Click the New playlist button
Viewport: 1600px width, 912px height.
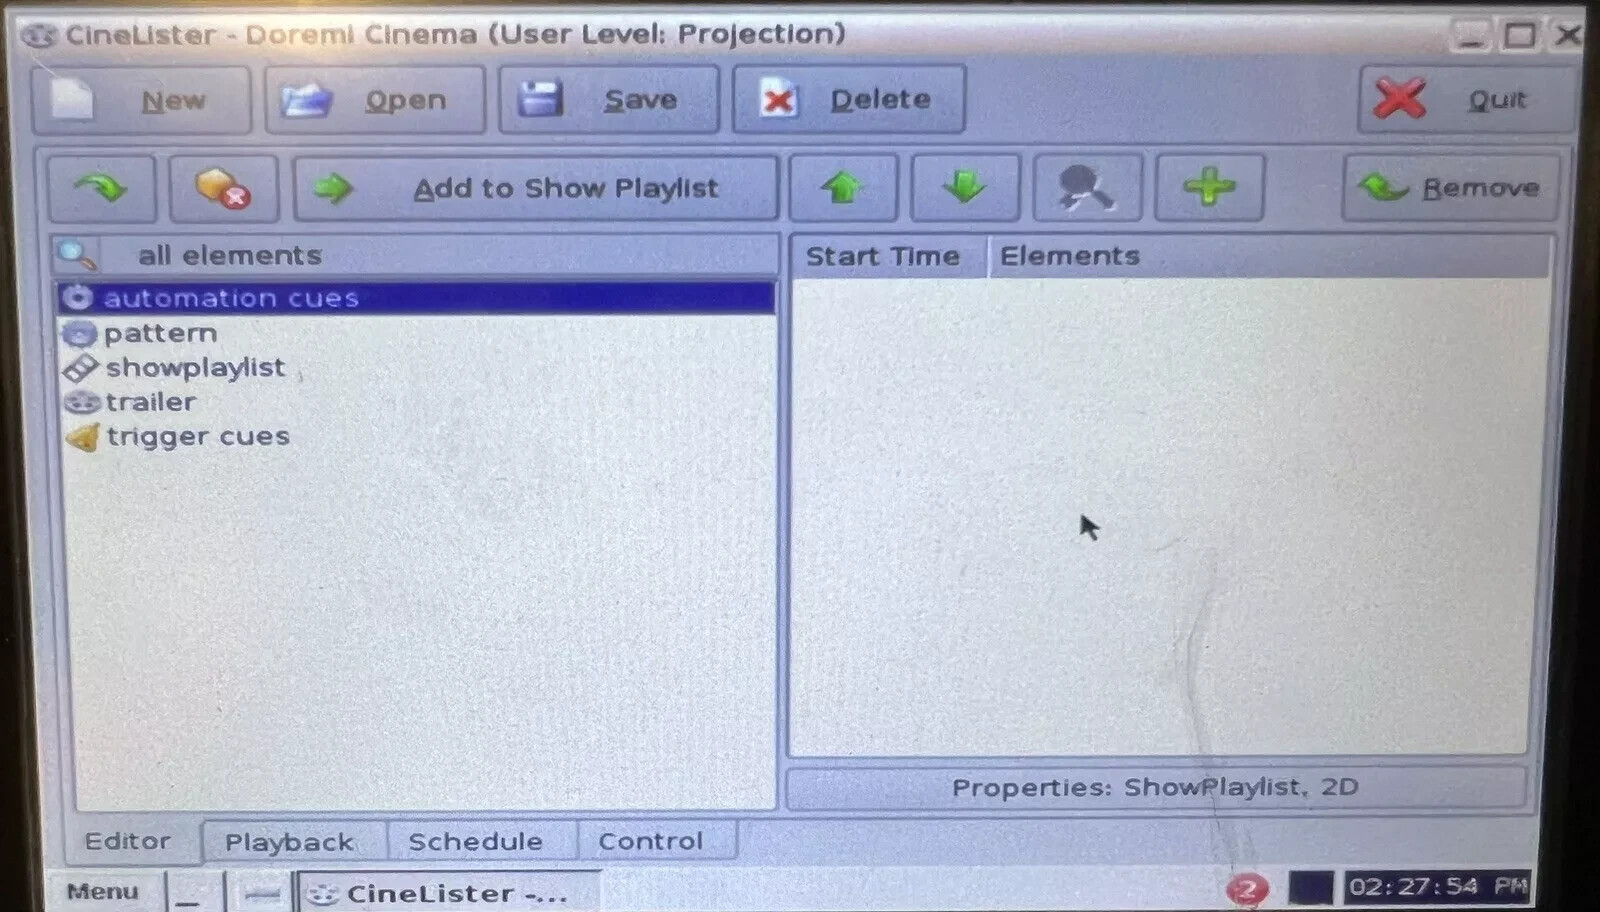coord(141,100)
